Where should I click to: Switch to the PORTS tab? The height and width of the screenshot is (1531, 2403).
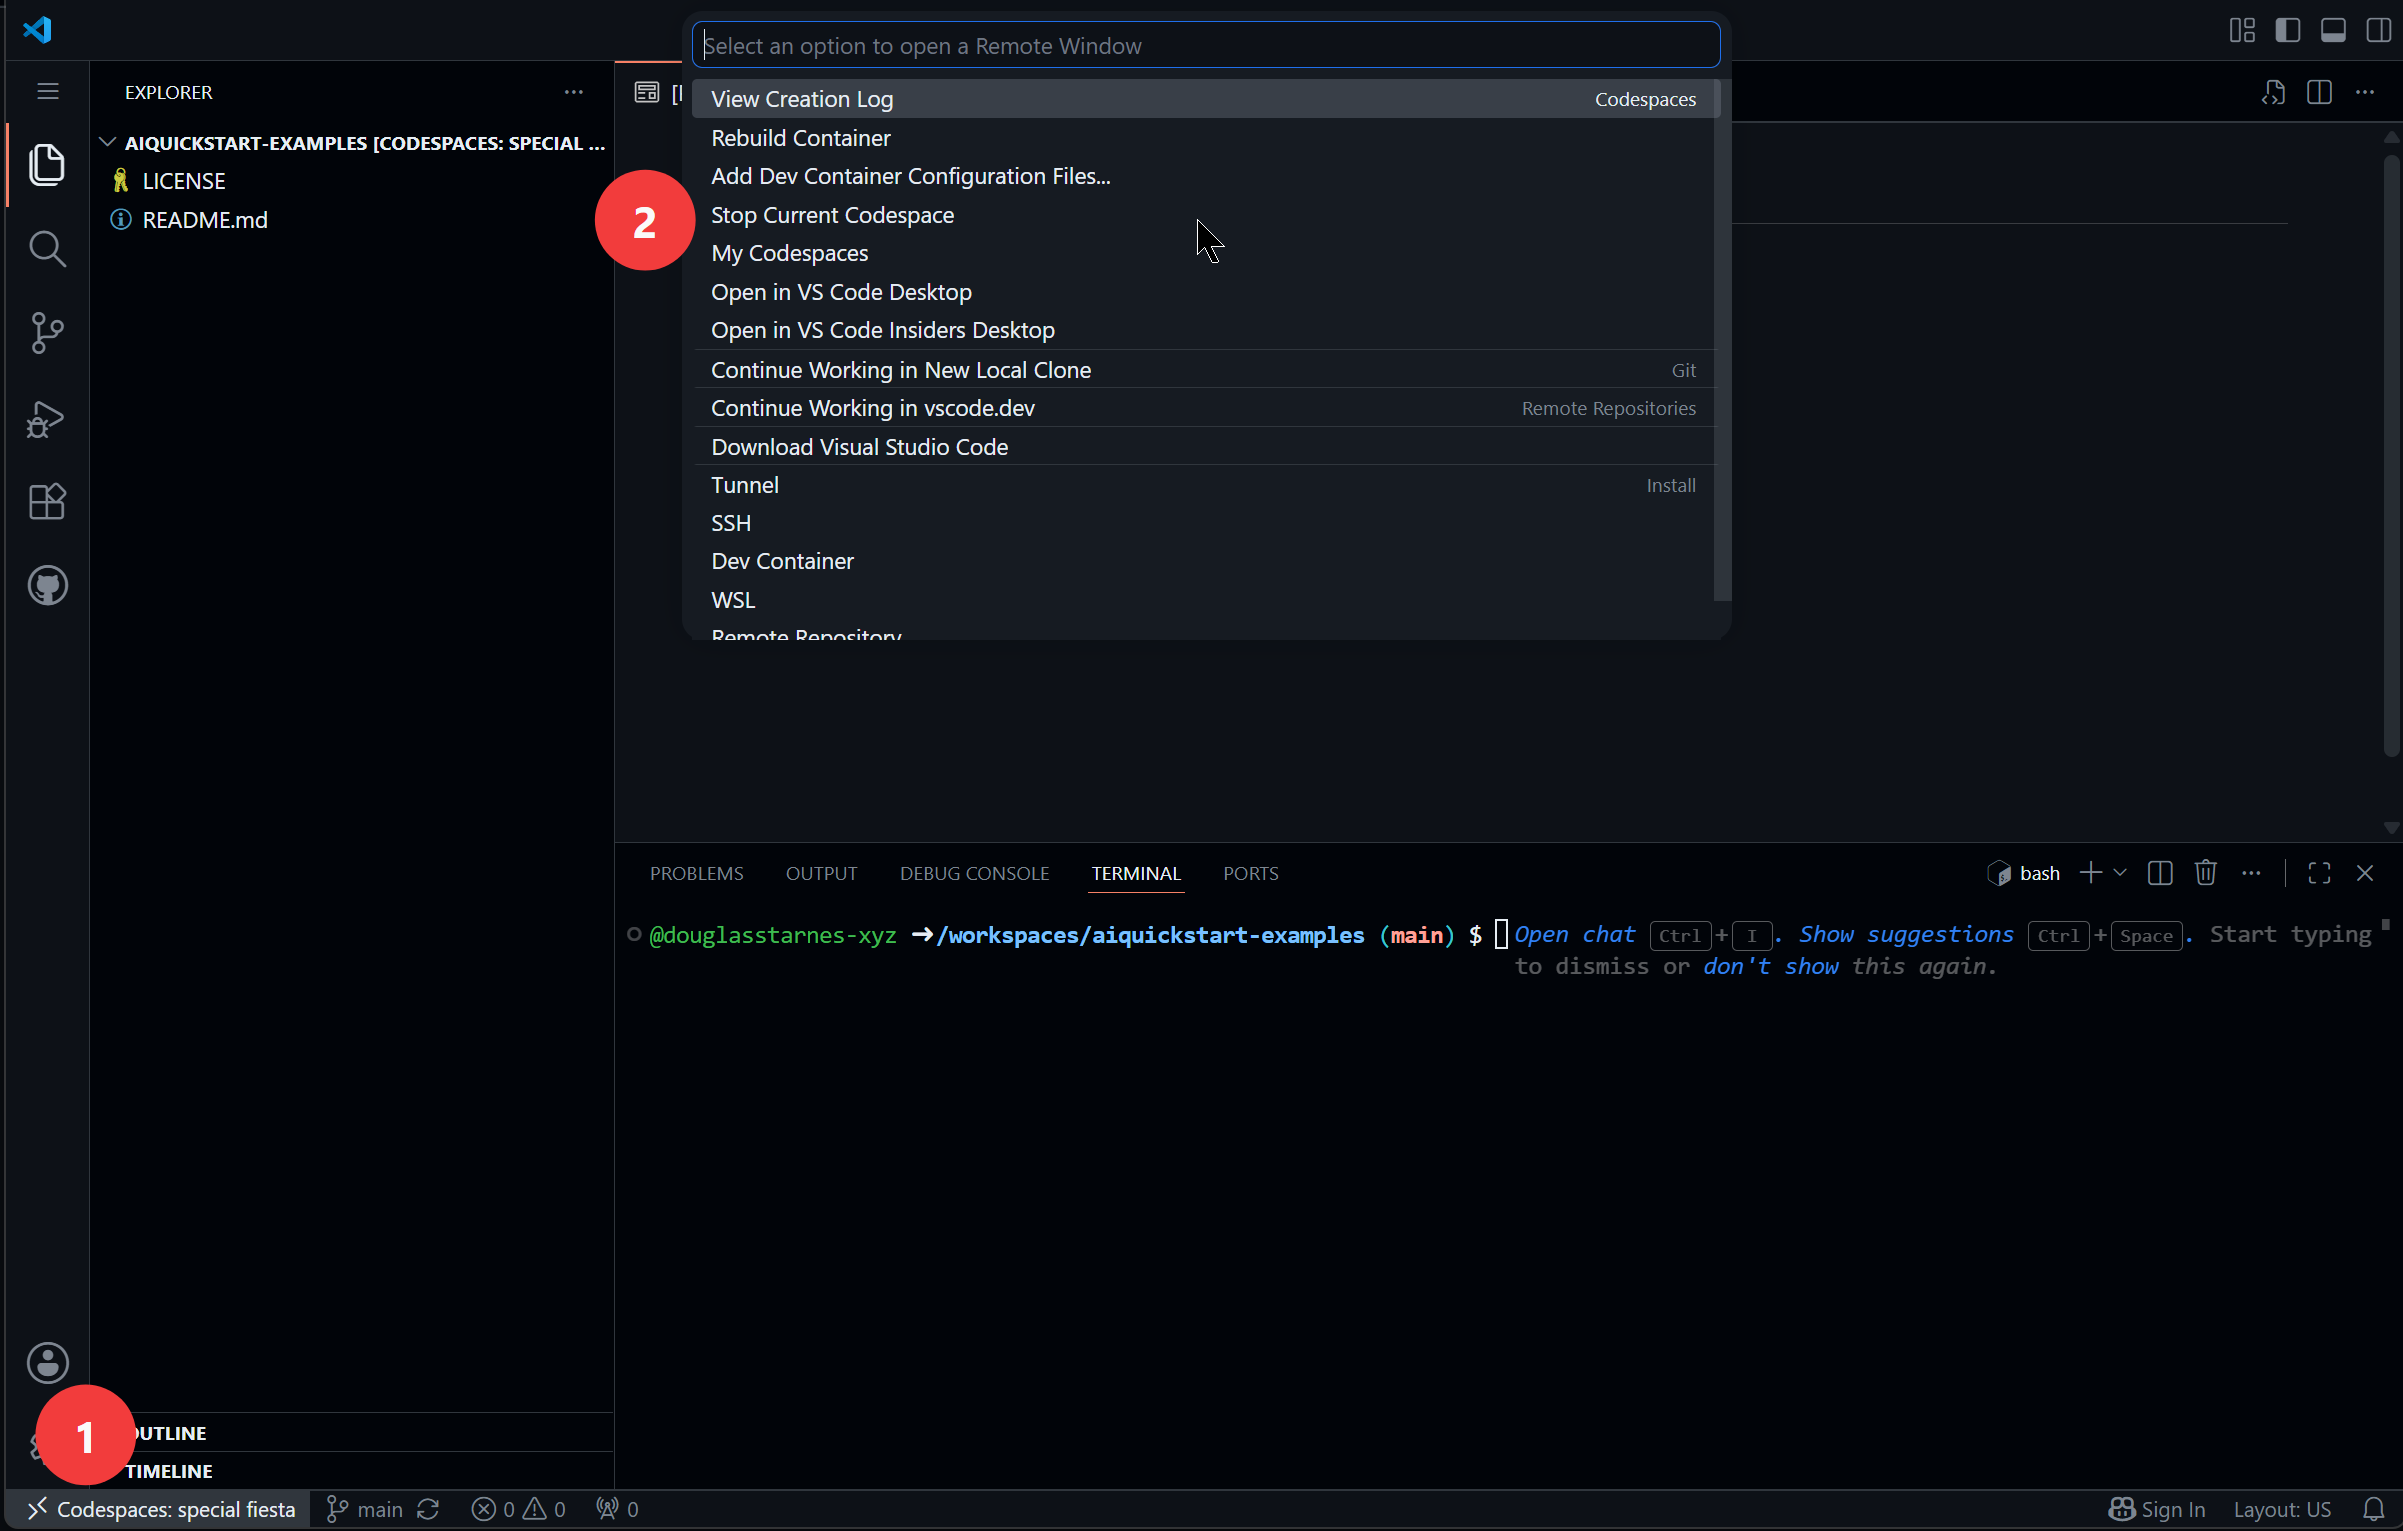pos(1250,873)
